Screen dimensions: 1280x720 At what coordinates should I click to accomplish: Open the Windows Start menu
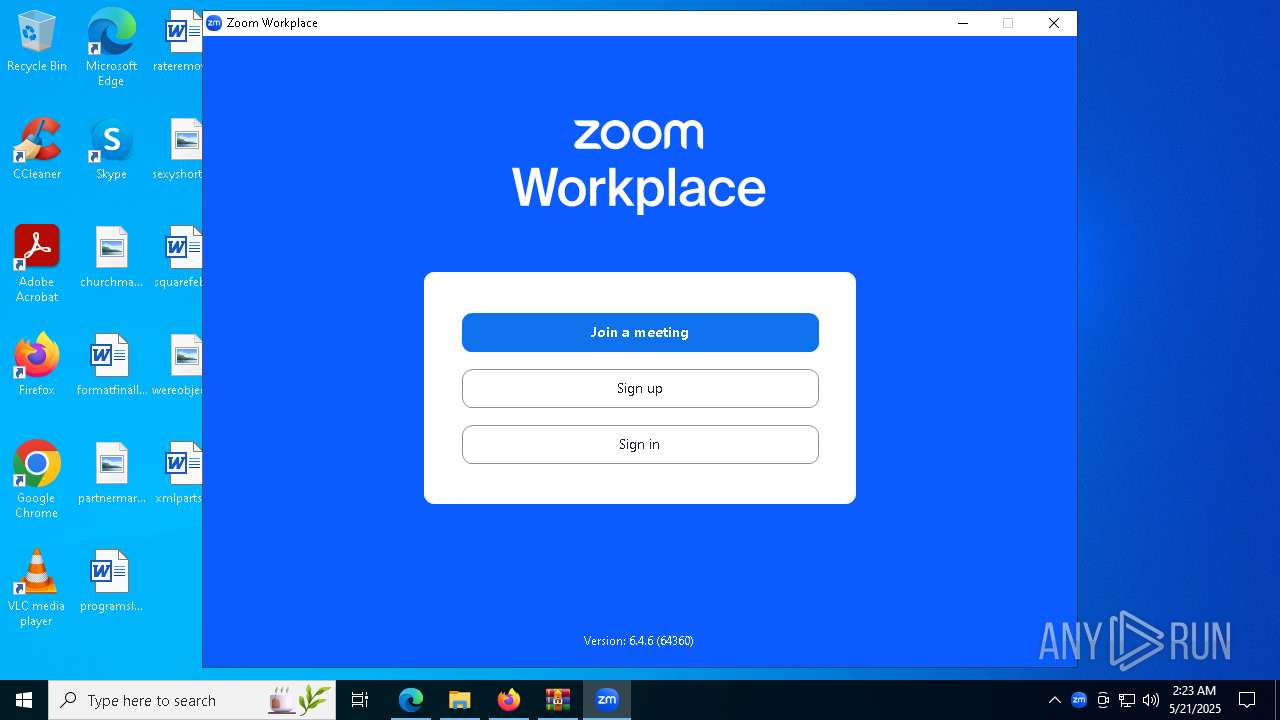24,700
